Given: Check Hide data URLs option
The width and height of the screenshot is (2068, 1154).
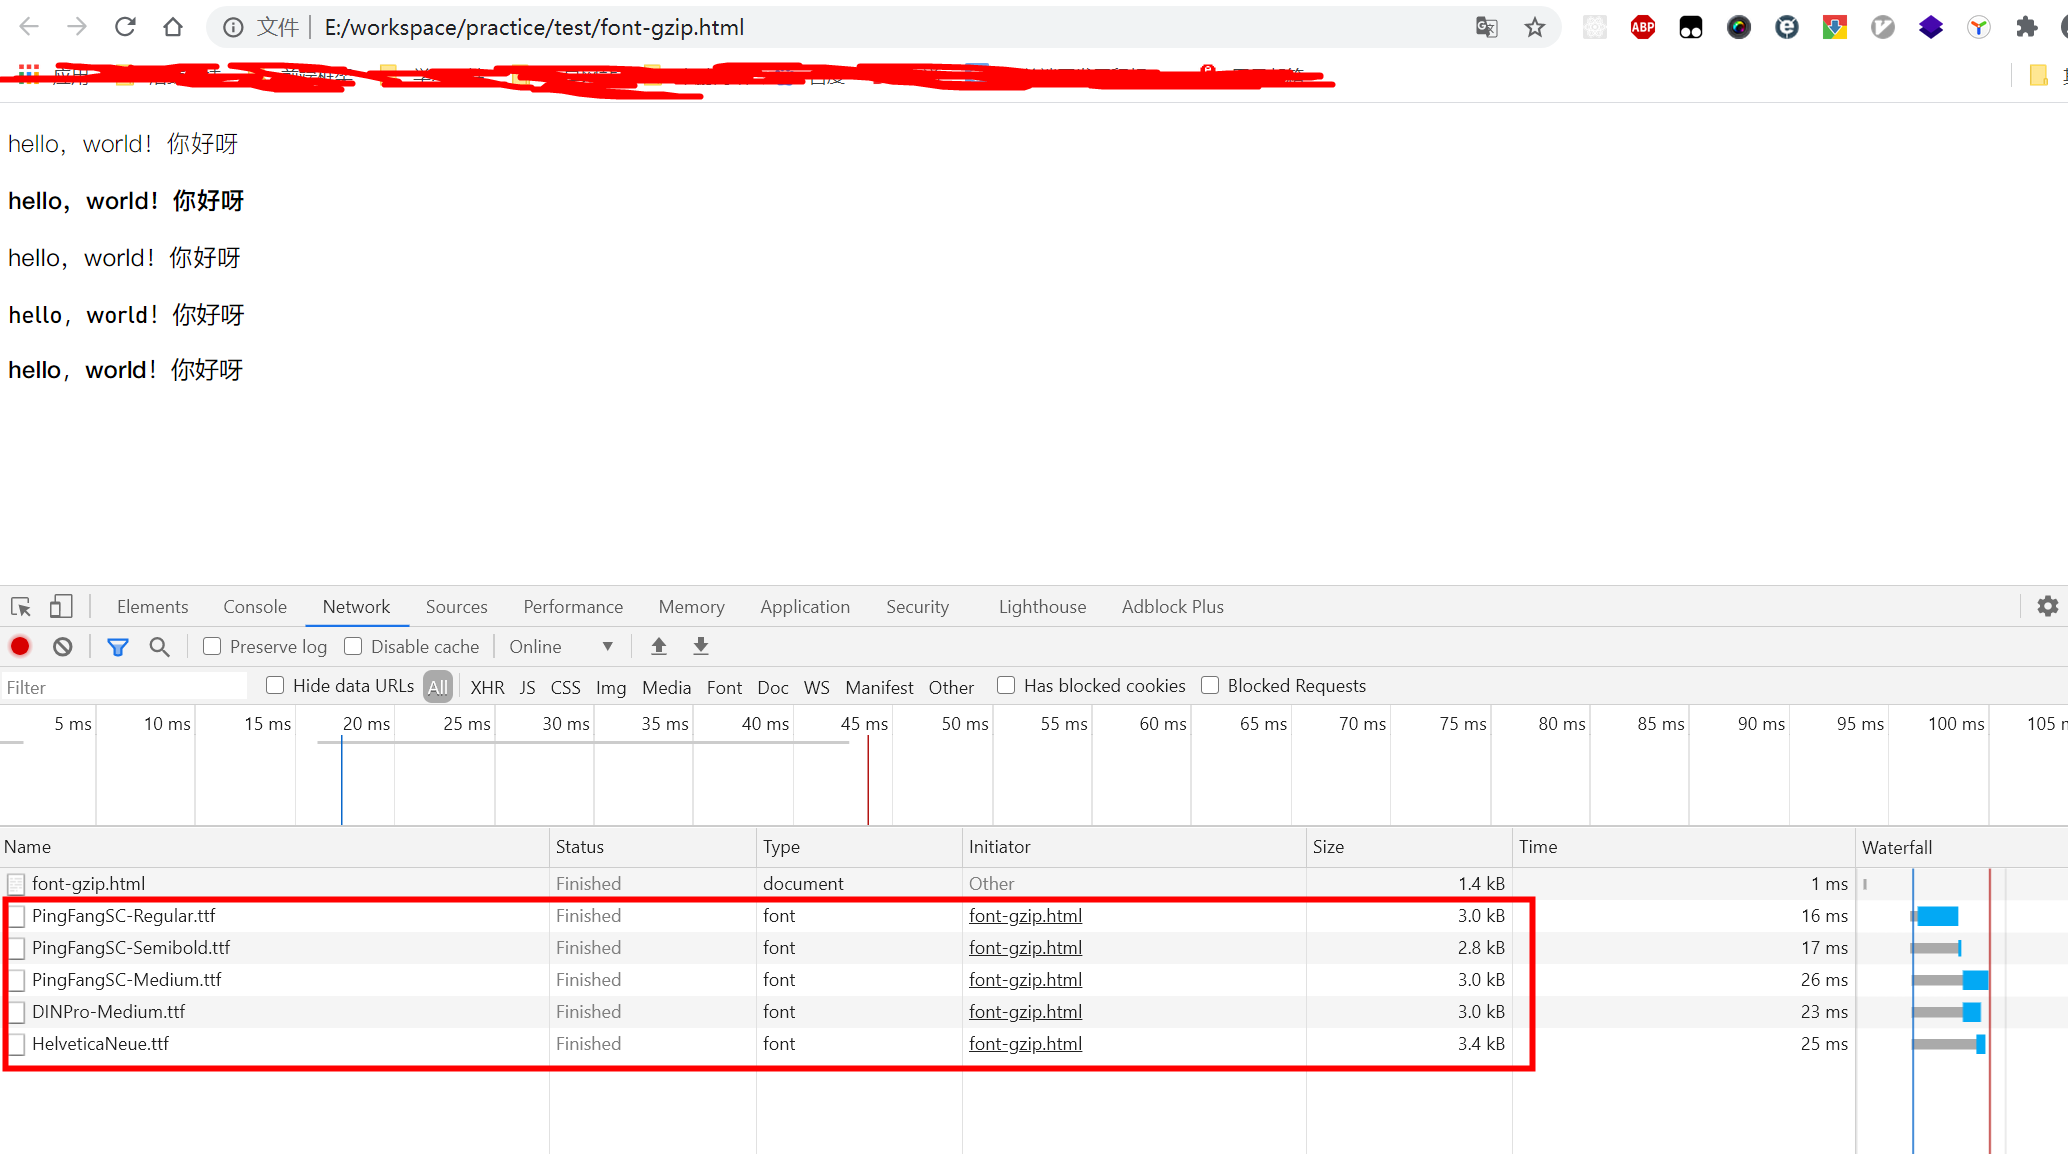Looking at the screenshot, I should 275,685.
